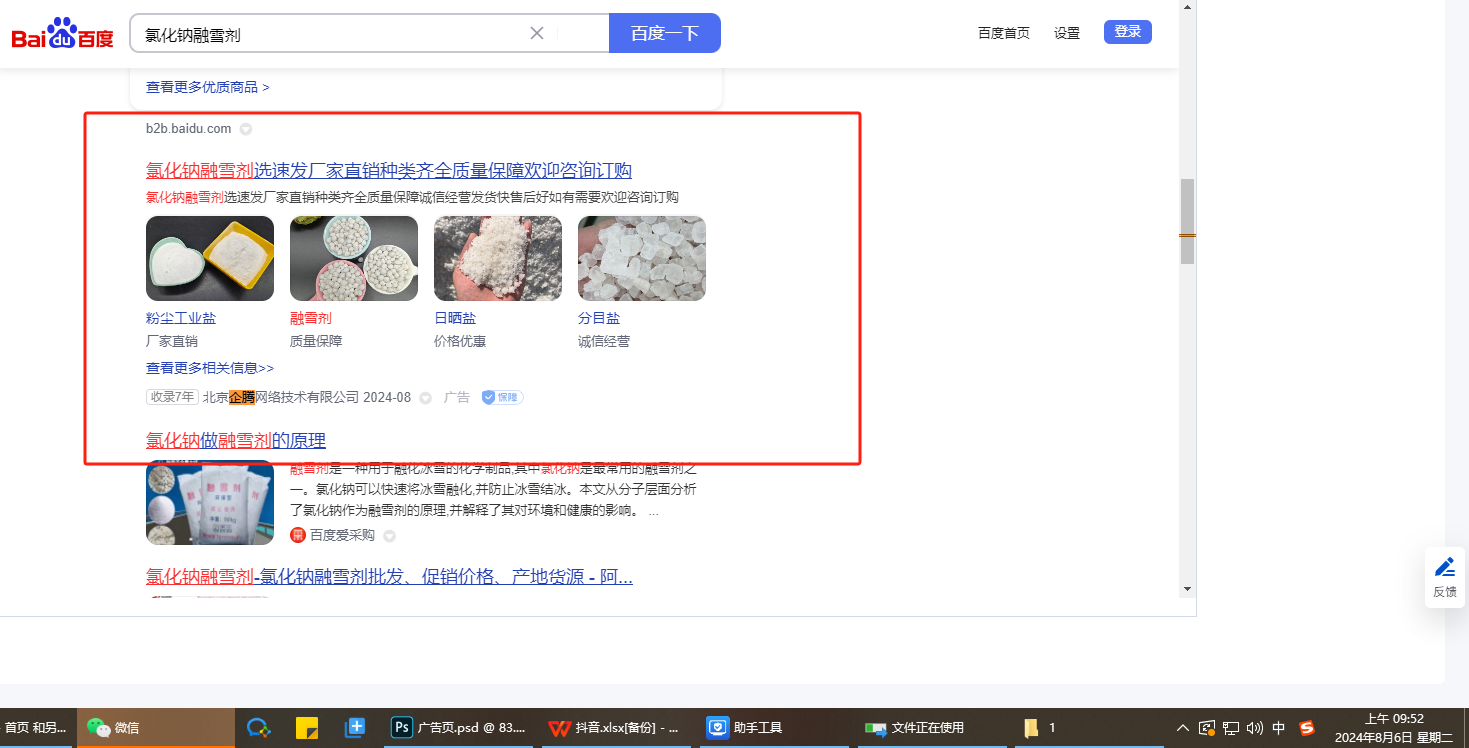Click the network tray icon
Image resolution: width=1469 pixels, height=748 pixels.
point(1232,728)
